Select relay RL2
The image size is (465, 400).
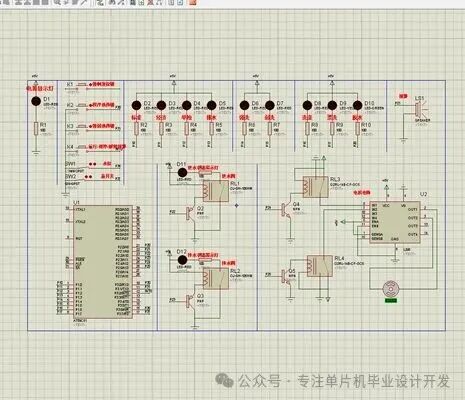pyautogui.click(x=216, y=279)
